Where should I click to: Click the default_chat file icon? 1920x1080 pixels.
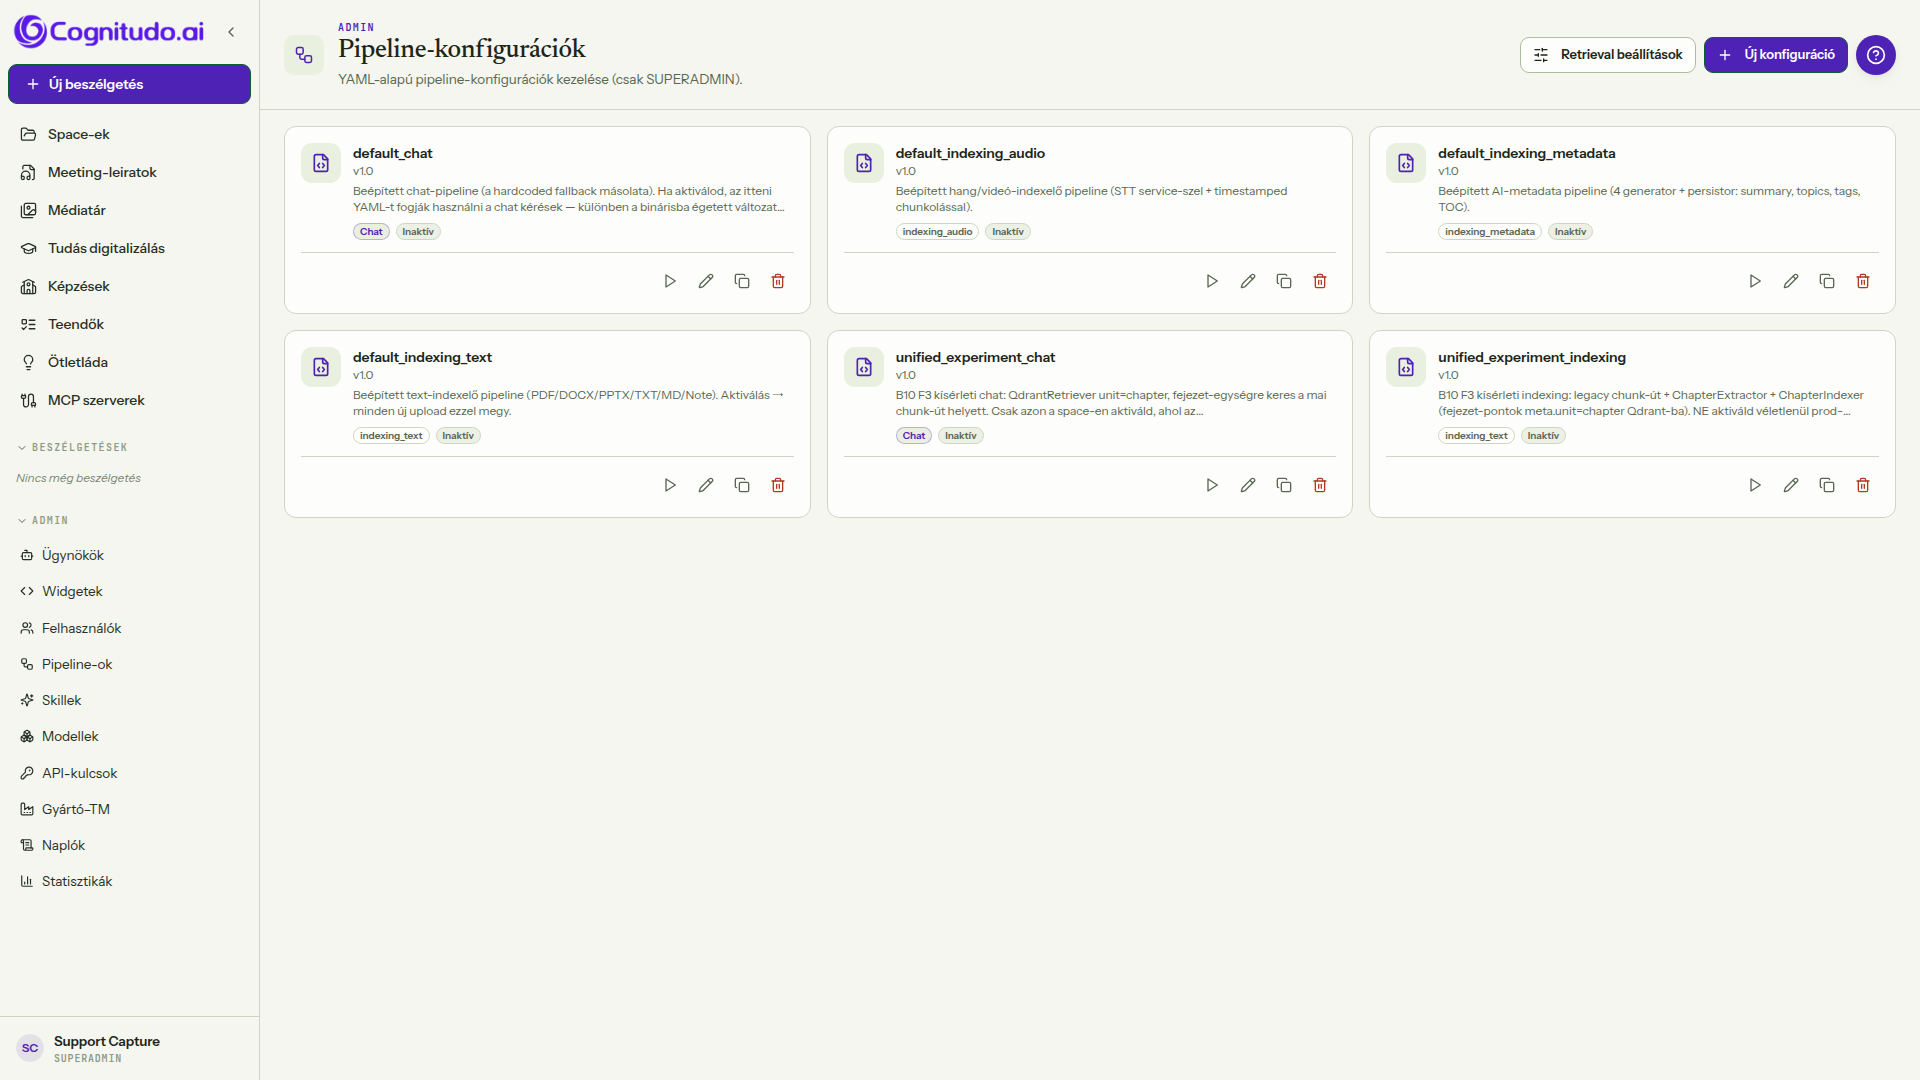[x=321, y=163]
